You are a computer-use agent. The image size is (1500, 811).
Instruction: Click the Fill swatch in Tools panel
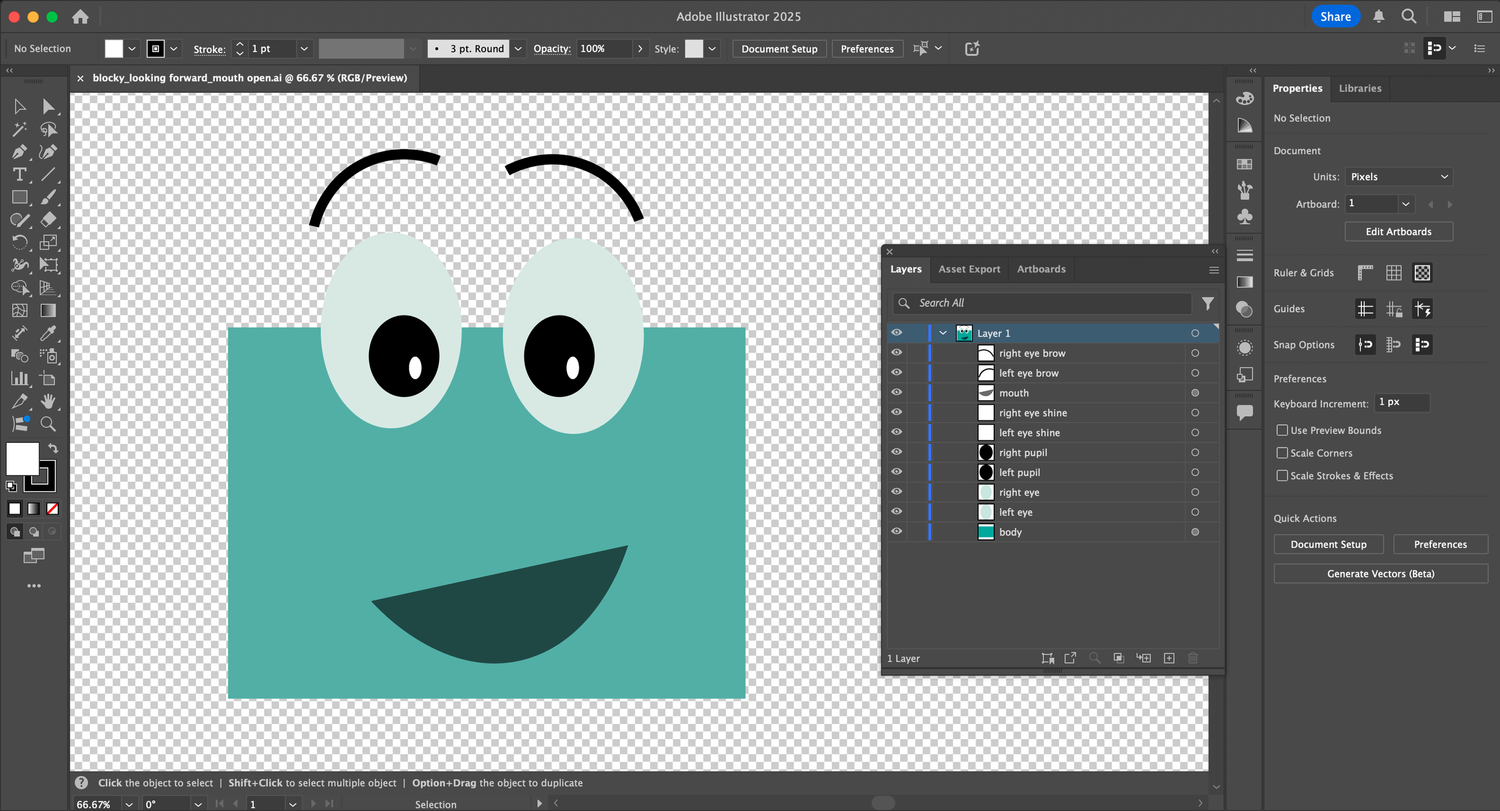(x=22, y=459)
